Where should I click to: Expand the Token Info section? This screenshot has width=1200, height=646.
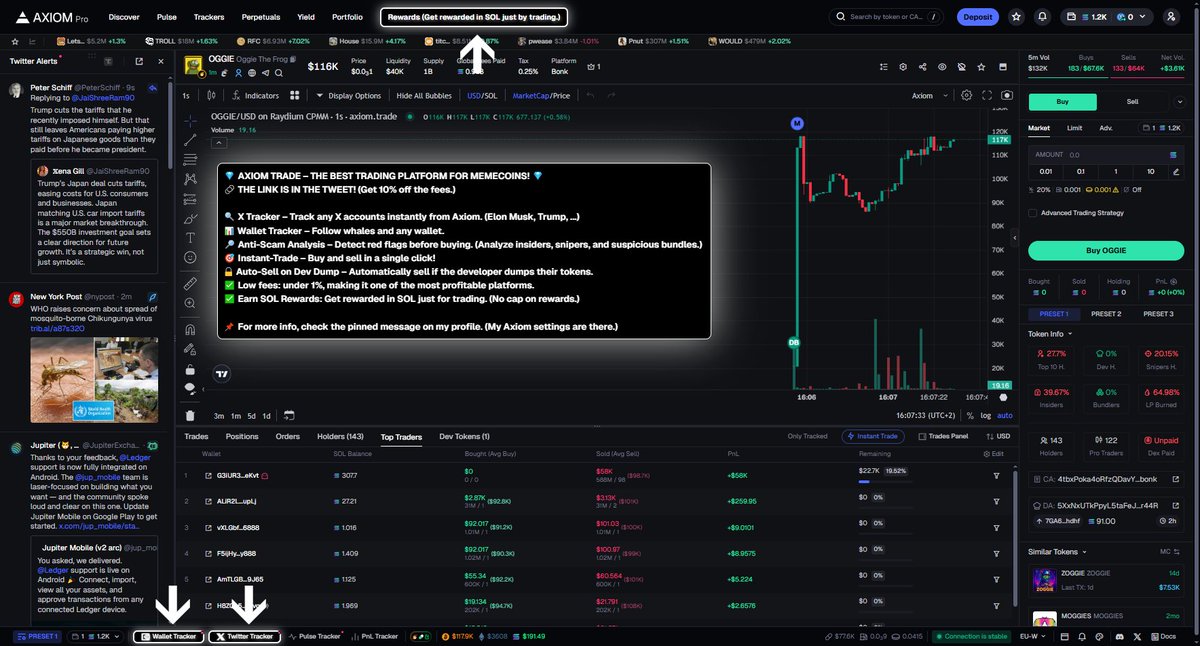[x=1050, y=334]
